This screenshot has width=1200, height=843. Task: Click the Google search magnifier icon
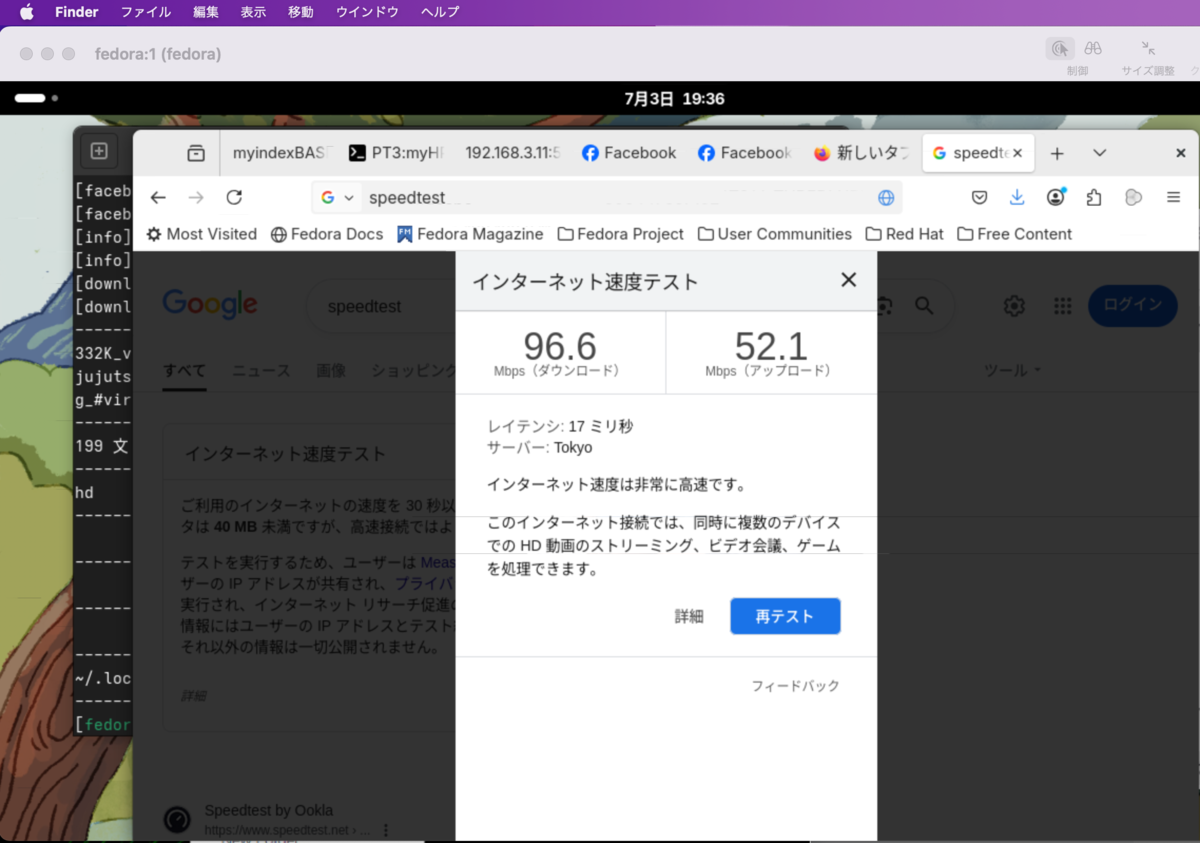point(923,305)
